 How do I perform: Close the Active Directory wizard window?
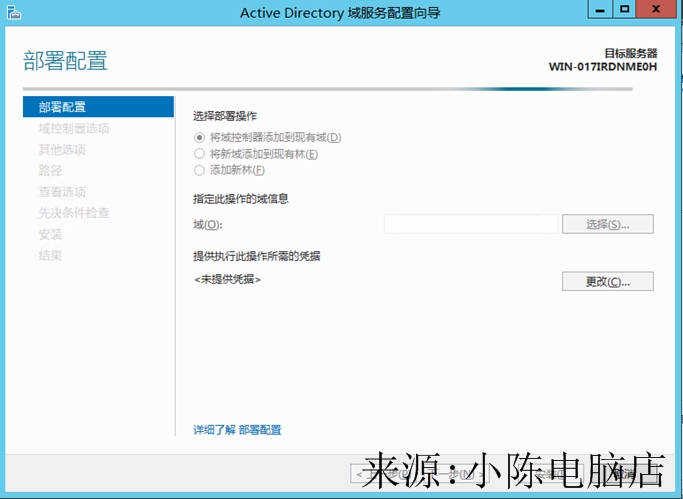click(x=656, y=9)
